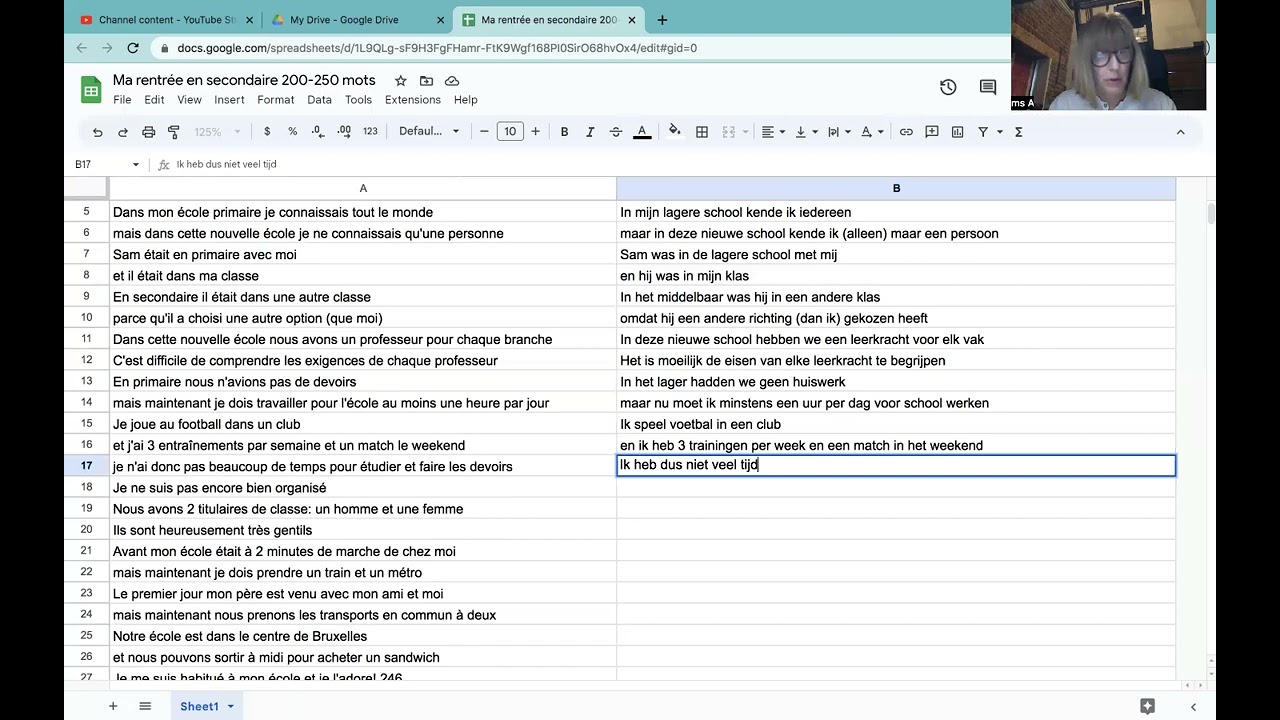Screen dimensions: 1280x720
Task: Undo the last action
Action: click(97, 132)
